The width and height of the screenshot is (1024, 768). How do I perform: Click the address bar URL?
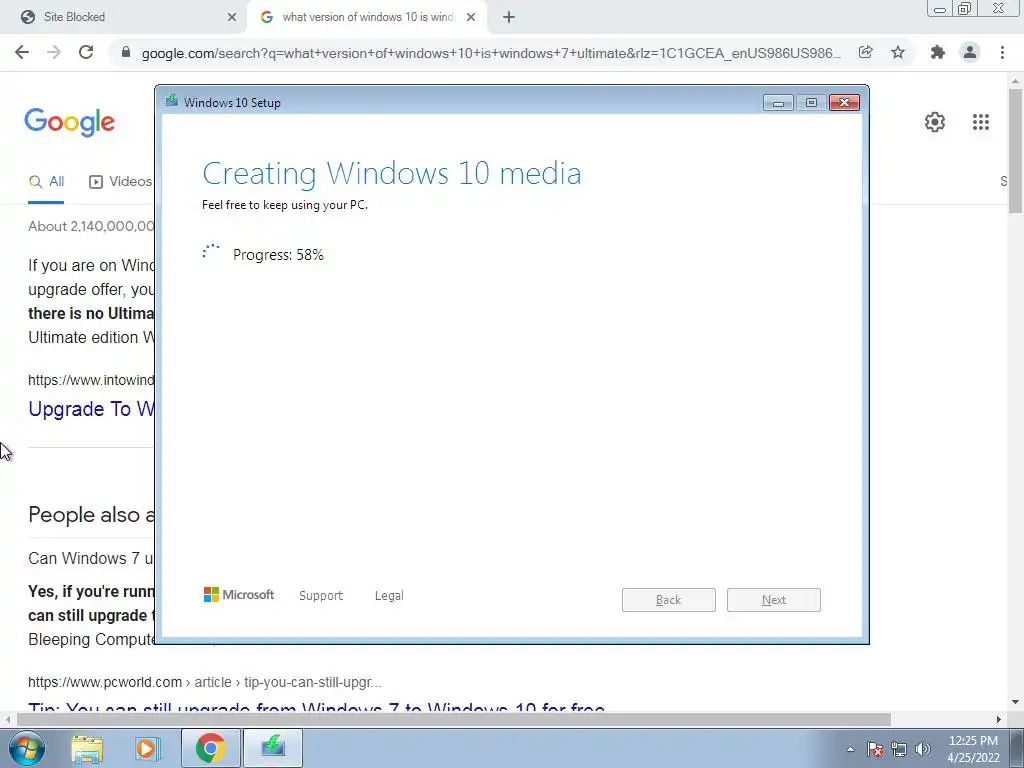click(491, 53)
